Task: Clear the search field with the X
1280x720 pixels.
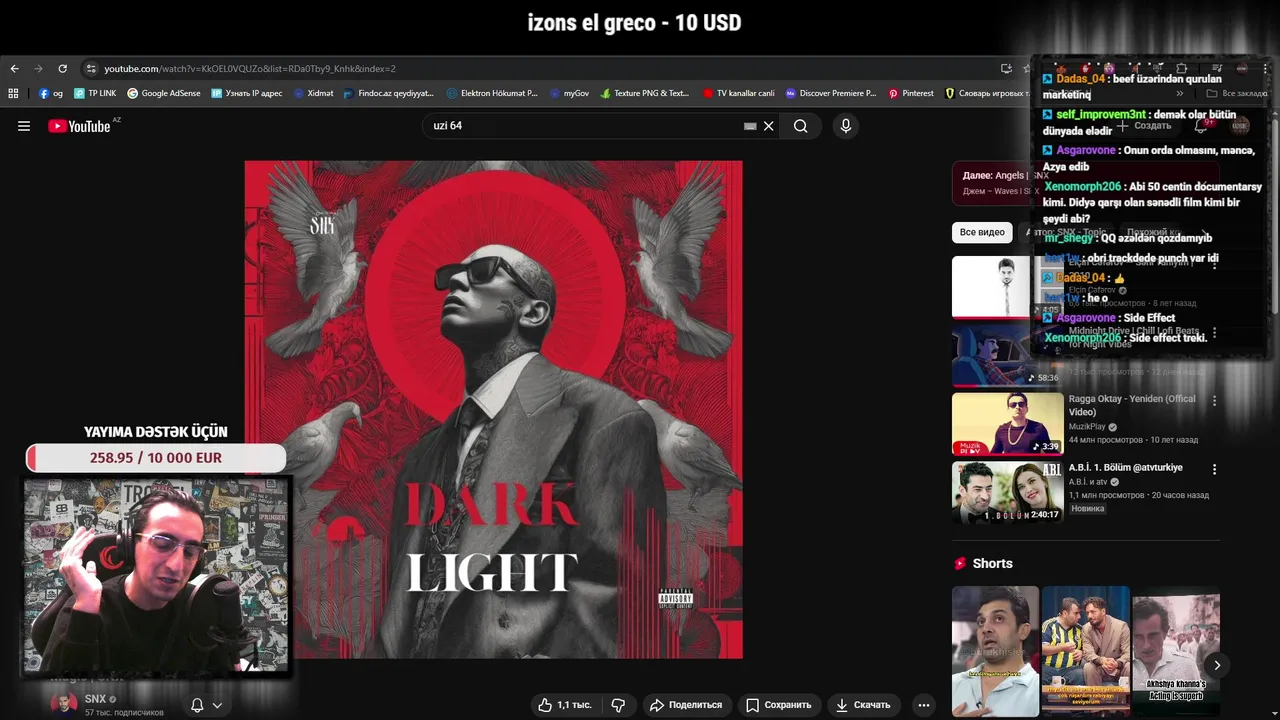Action: click(x=769, y=126)
